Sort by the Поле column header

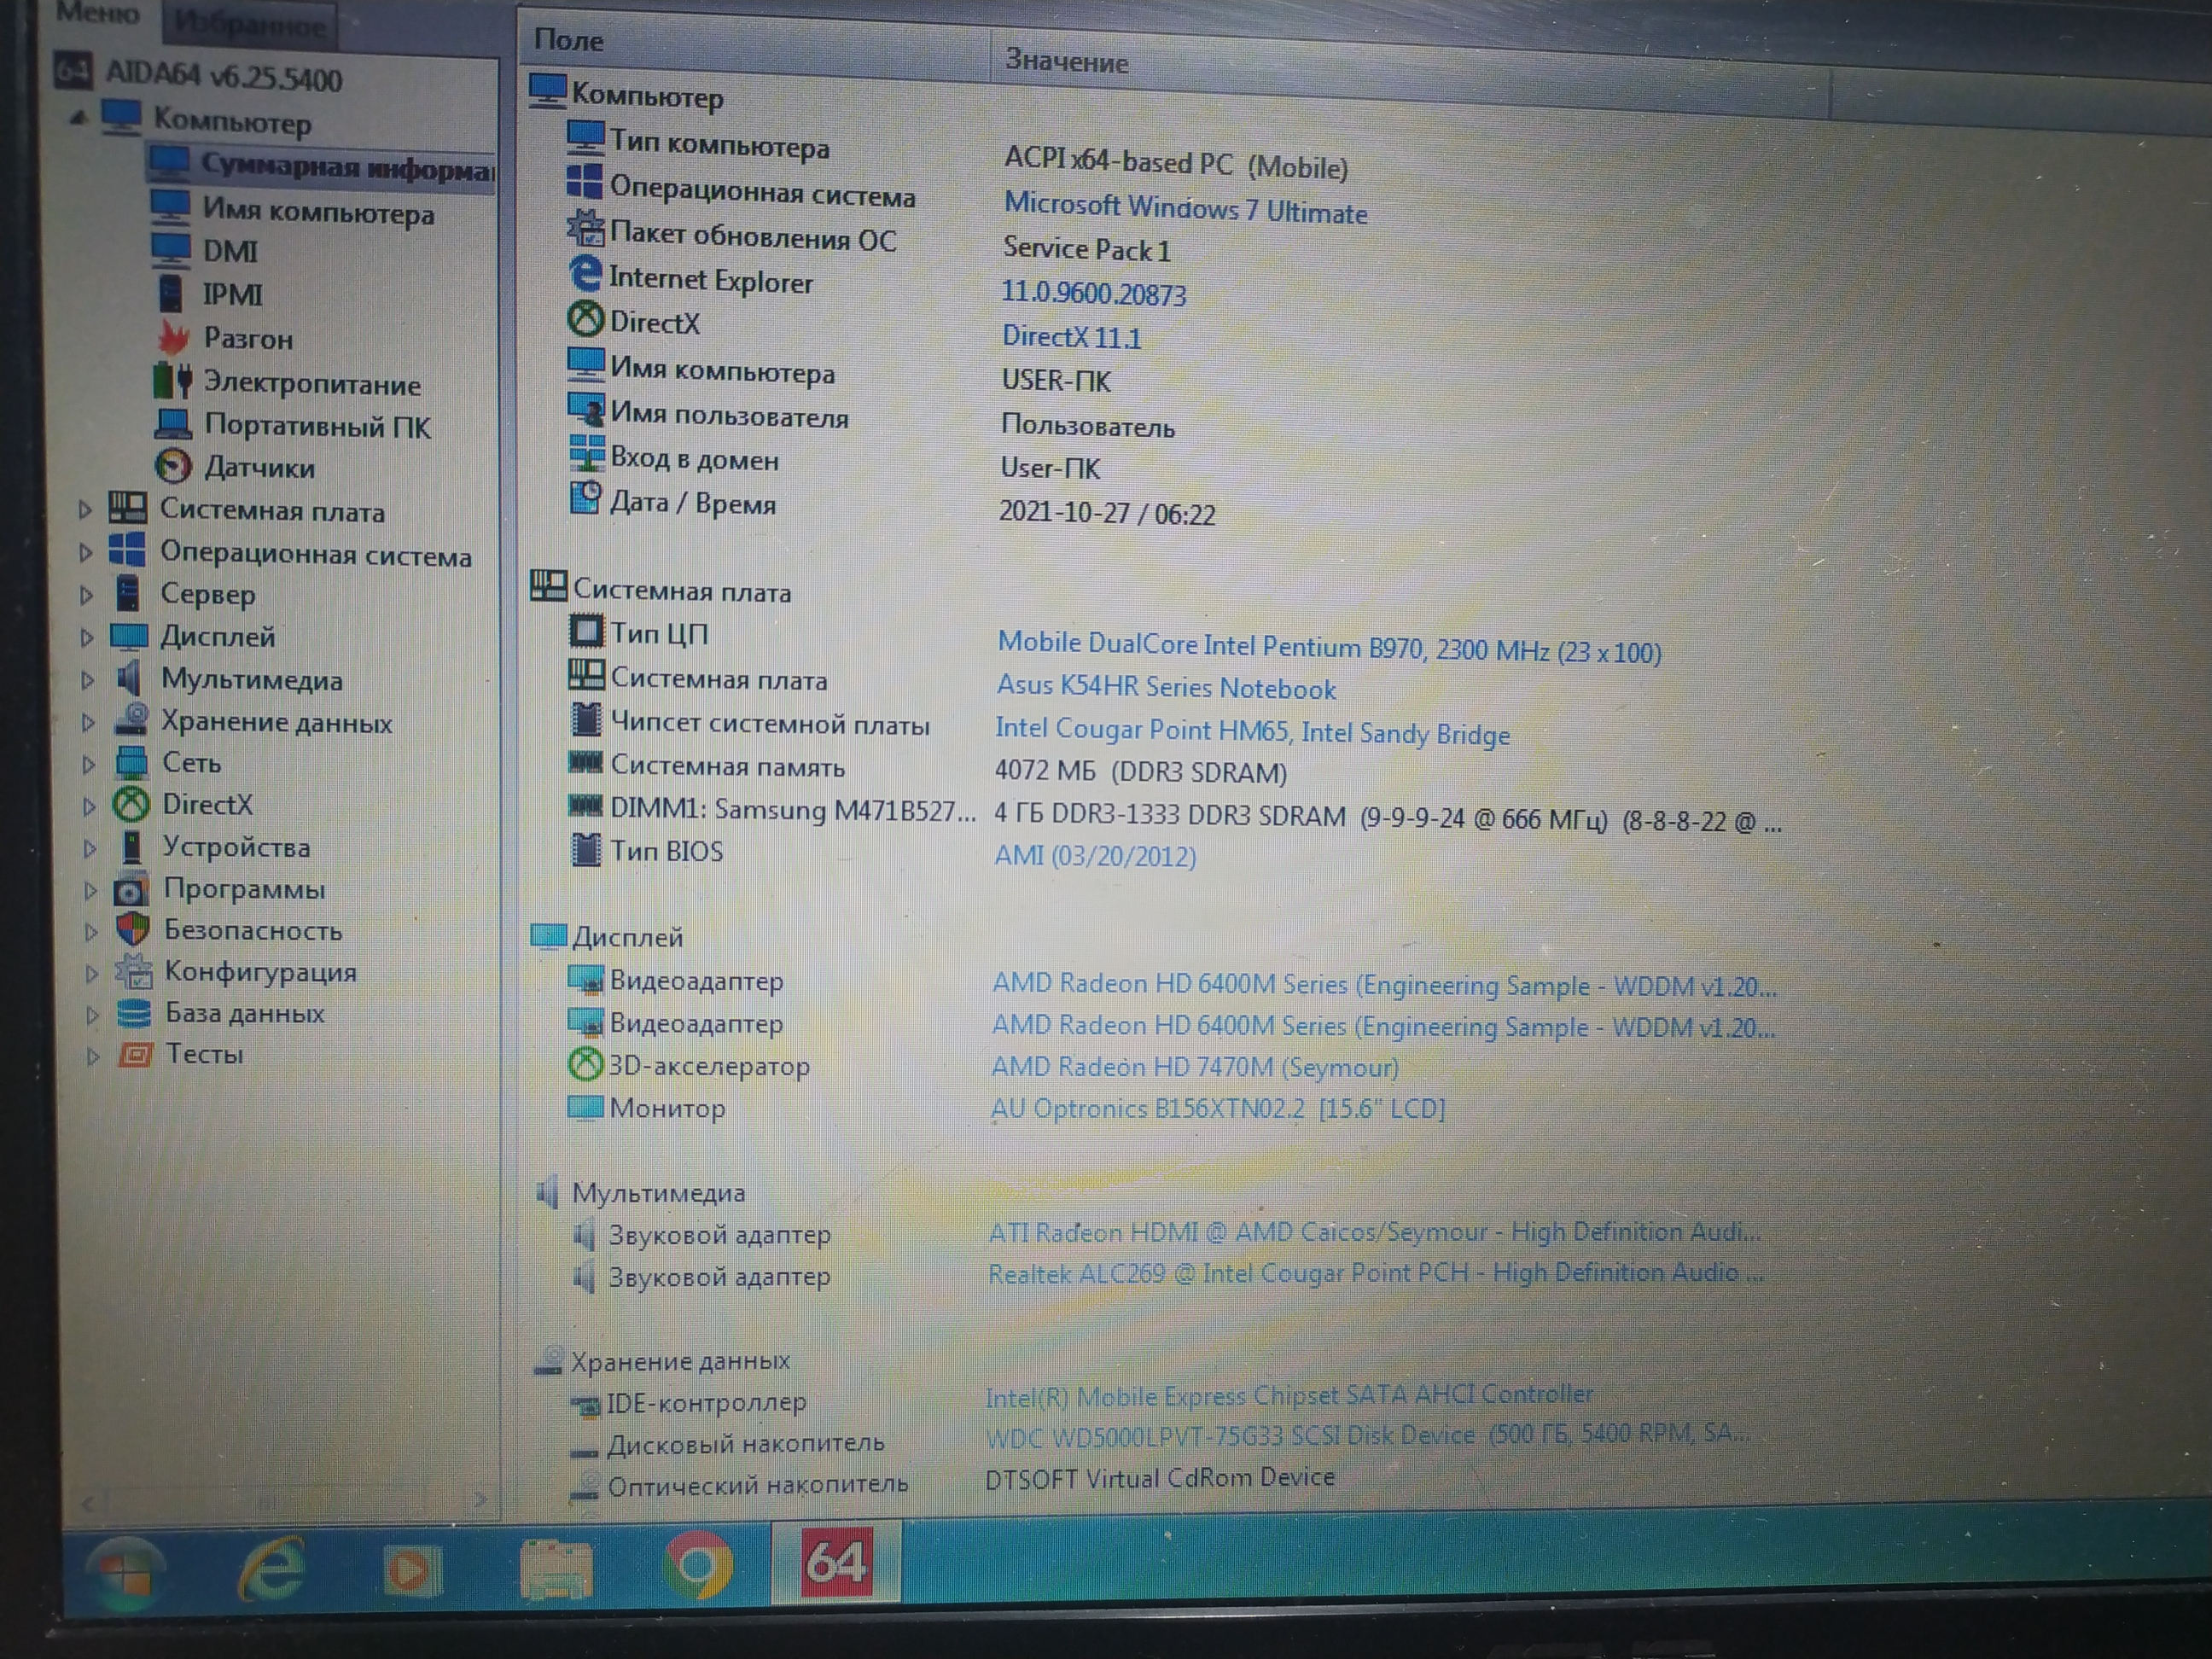754,47
